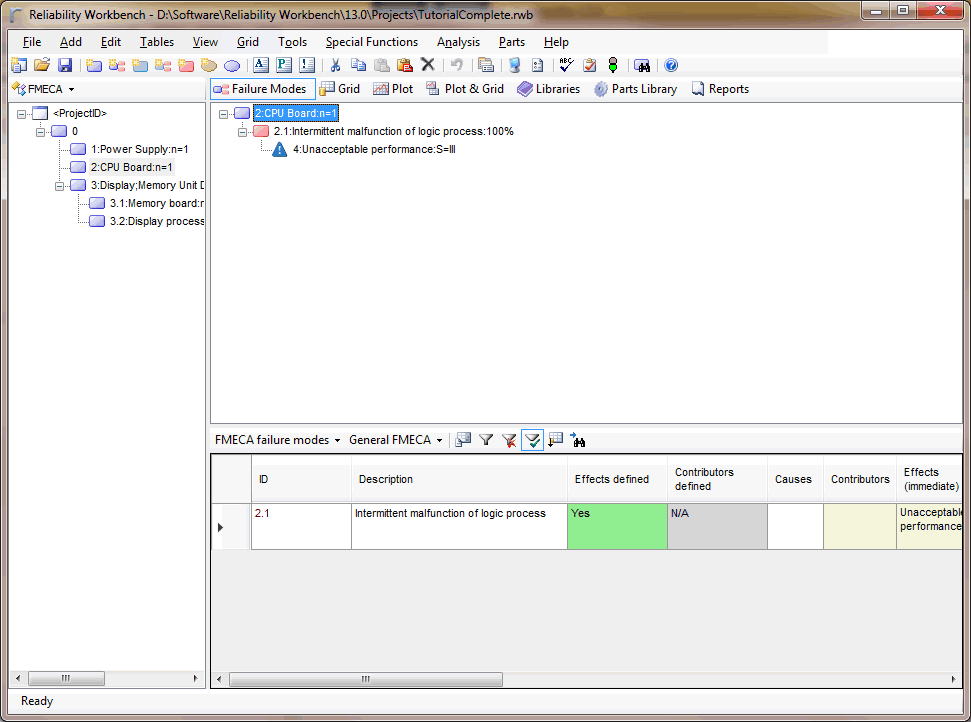Open the Reports view
The width and height of the screenshot is (971, 722).
719,88
